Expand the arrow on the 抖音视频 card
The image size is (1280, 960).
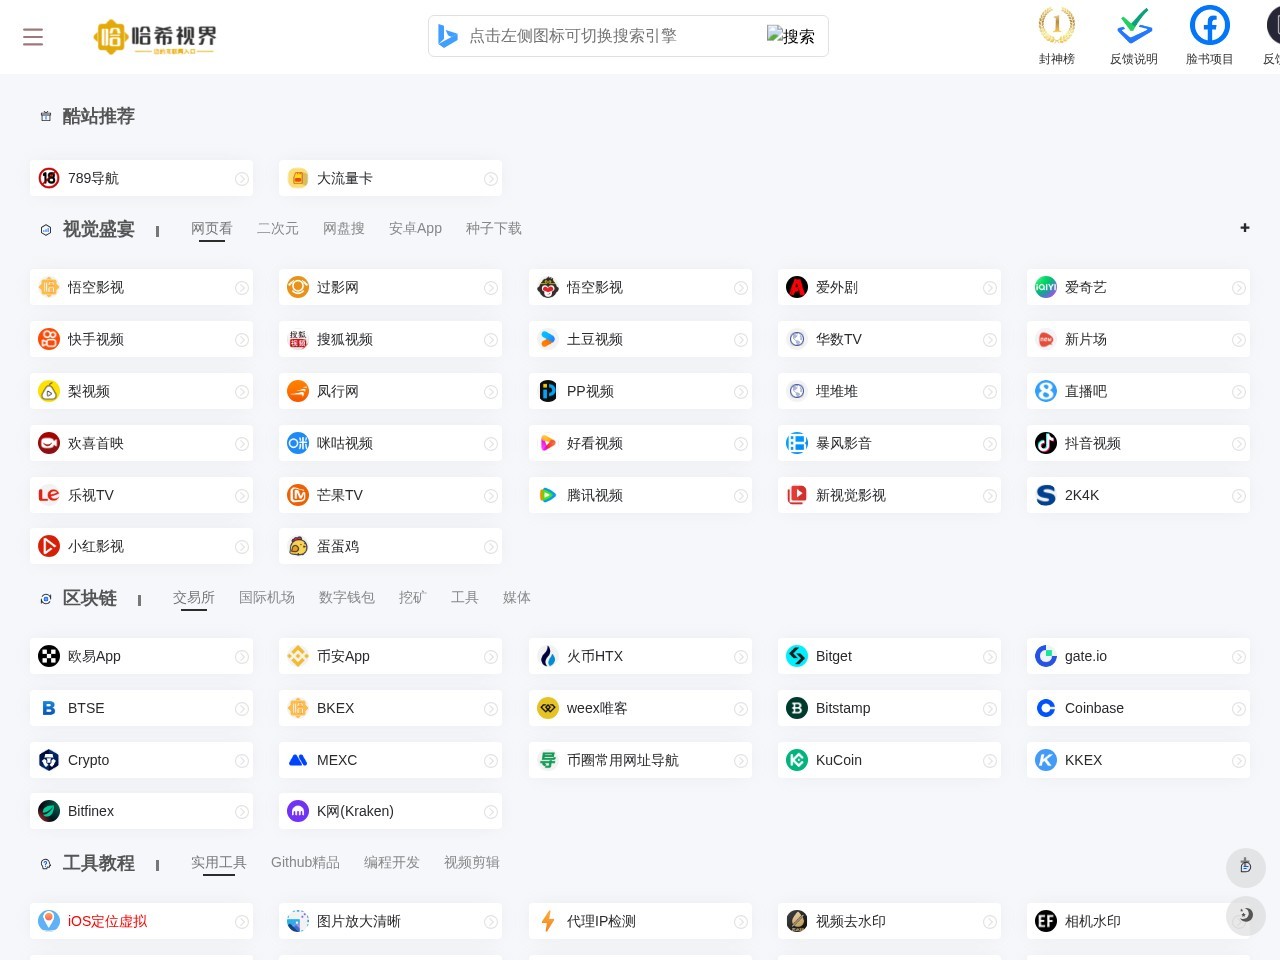pos(1239,443)
